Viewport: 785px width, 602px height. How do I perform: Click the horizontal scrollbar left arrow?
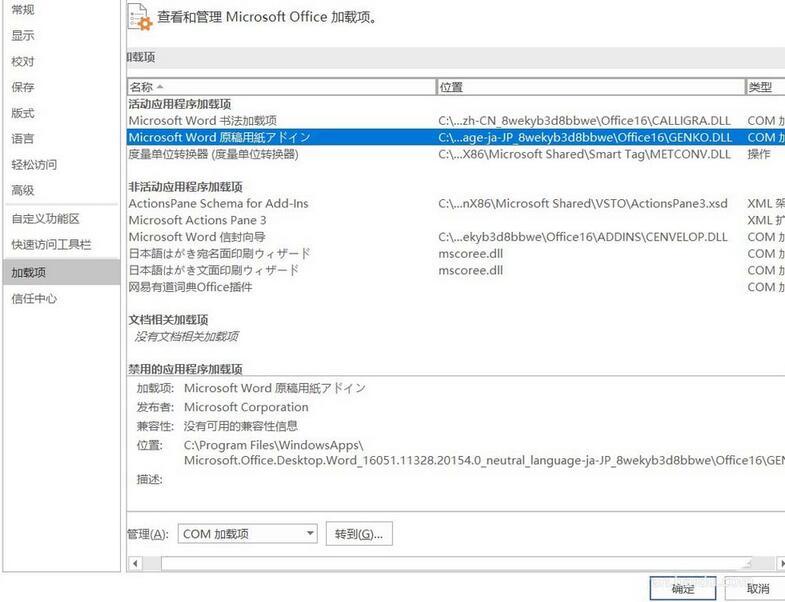coord(135,563)
